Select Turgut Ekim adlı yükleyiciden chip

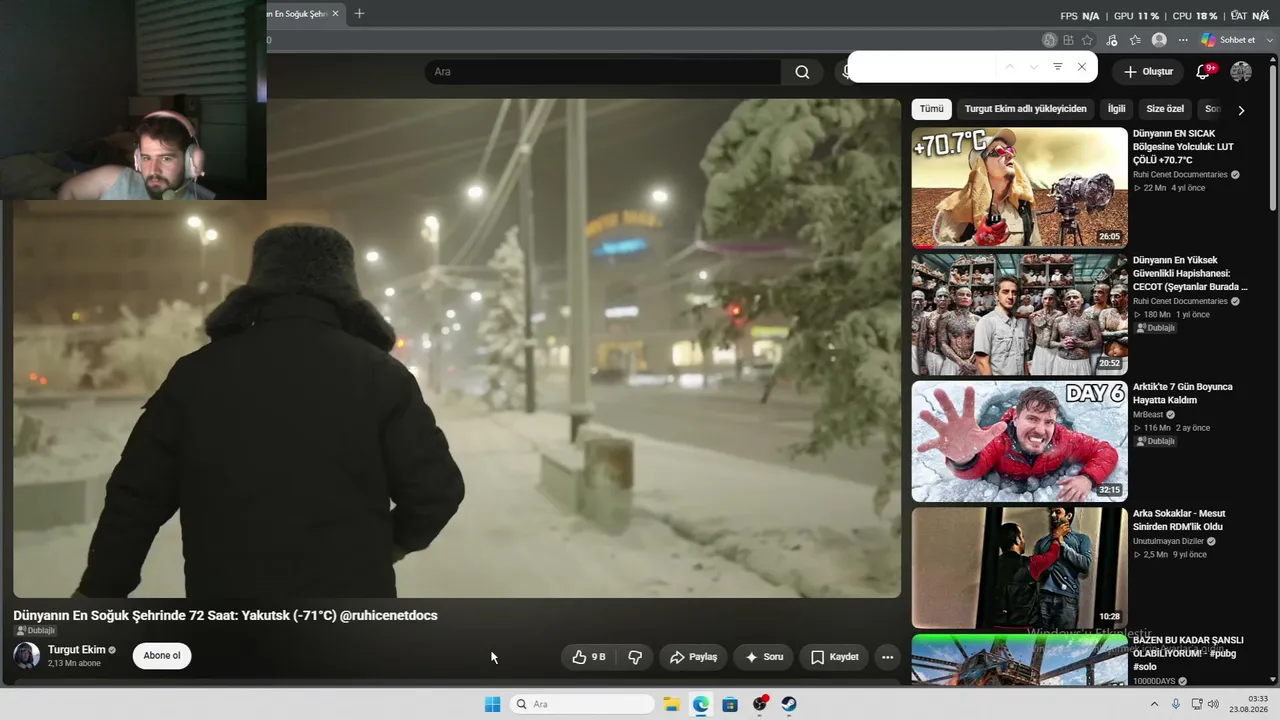click(x=1025, y=109)
